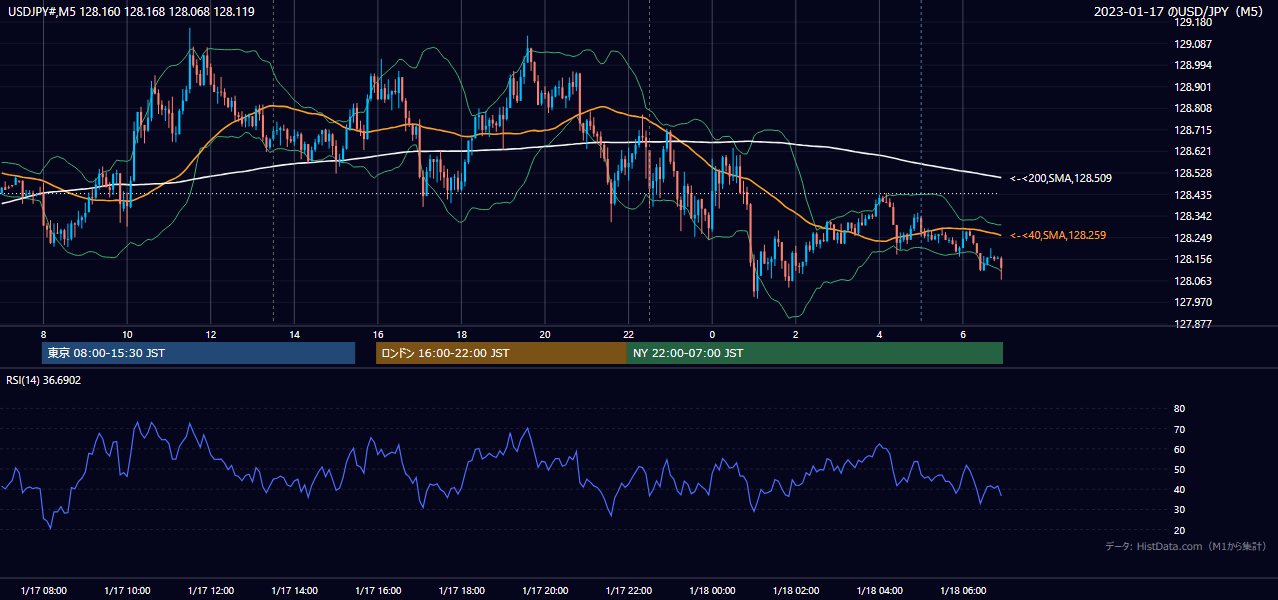Click the RSI axis value 50

click(x=1180, y=469)
